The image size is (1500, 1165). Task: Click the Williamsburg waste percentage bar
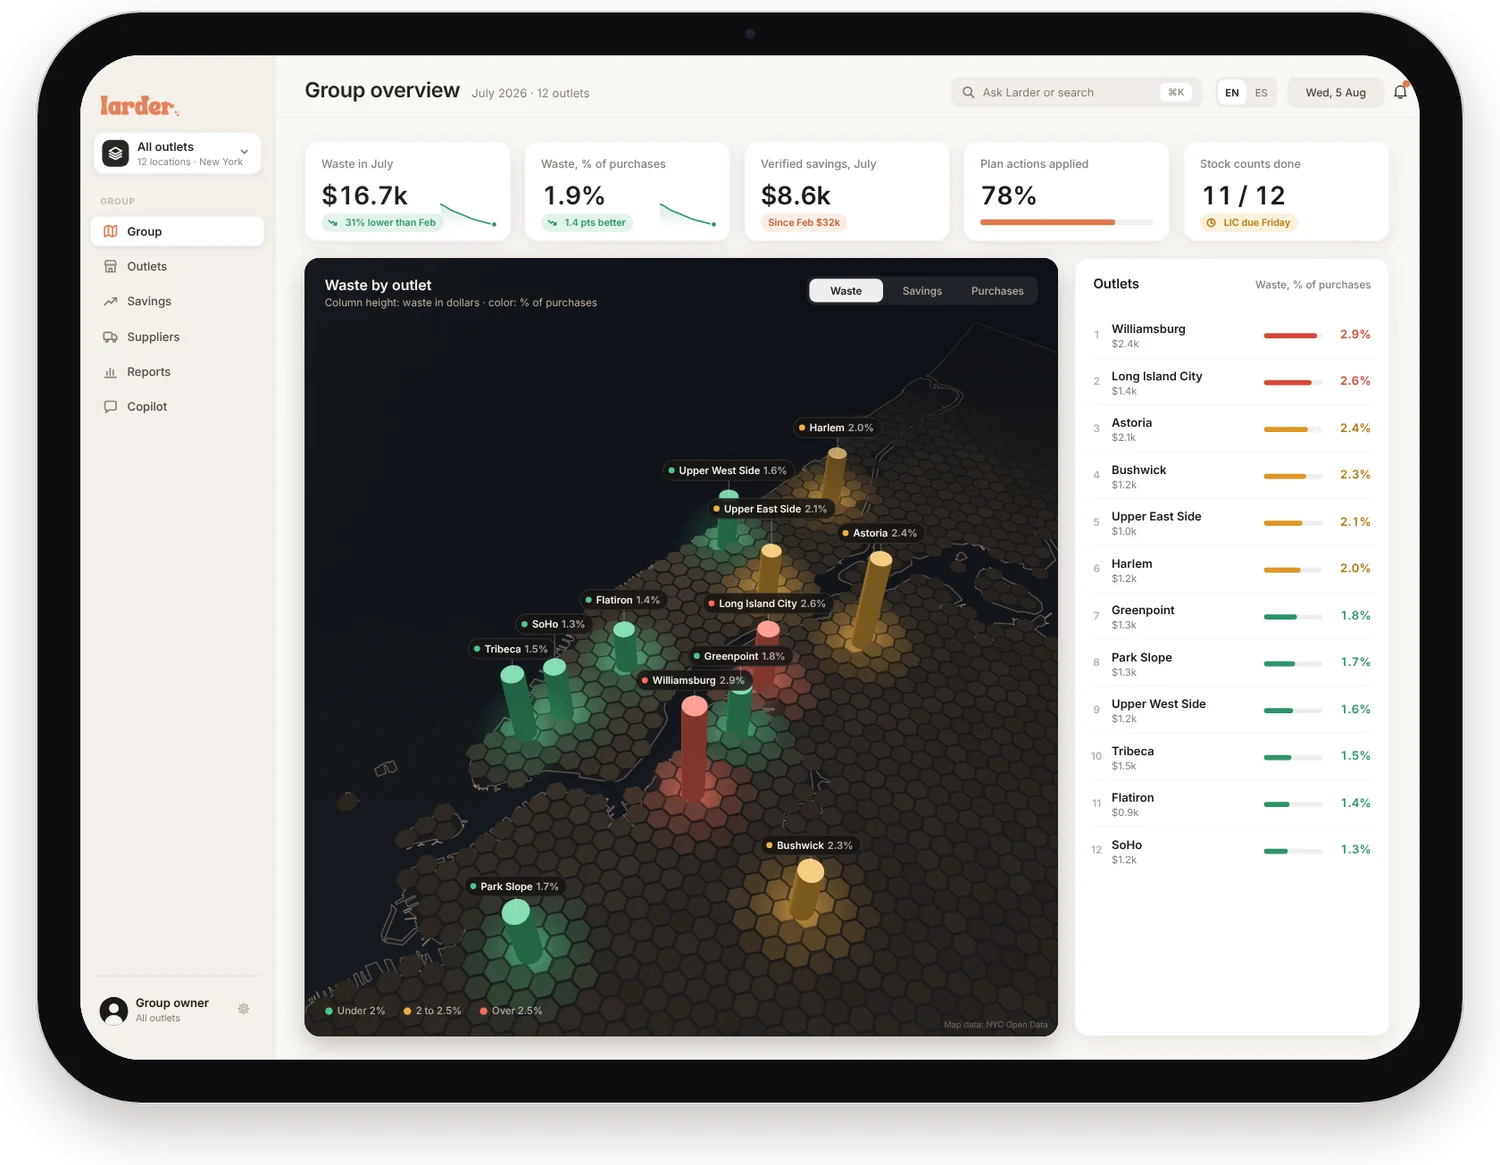1293,335
